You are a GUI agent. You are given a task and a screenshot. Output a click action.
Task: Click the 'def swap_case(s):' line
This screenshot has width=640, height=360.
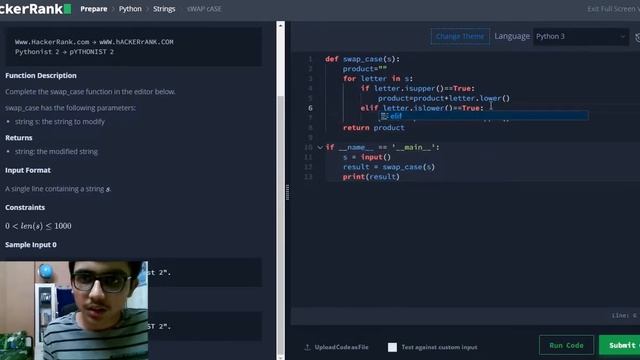[x=362, y=59]
